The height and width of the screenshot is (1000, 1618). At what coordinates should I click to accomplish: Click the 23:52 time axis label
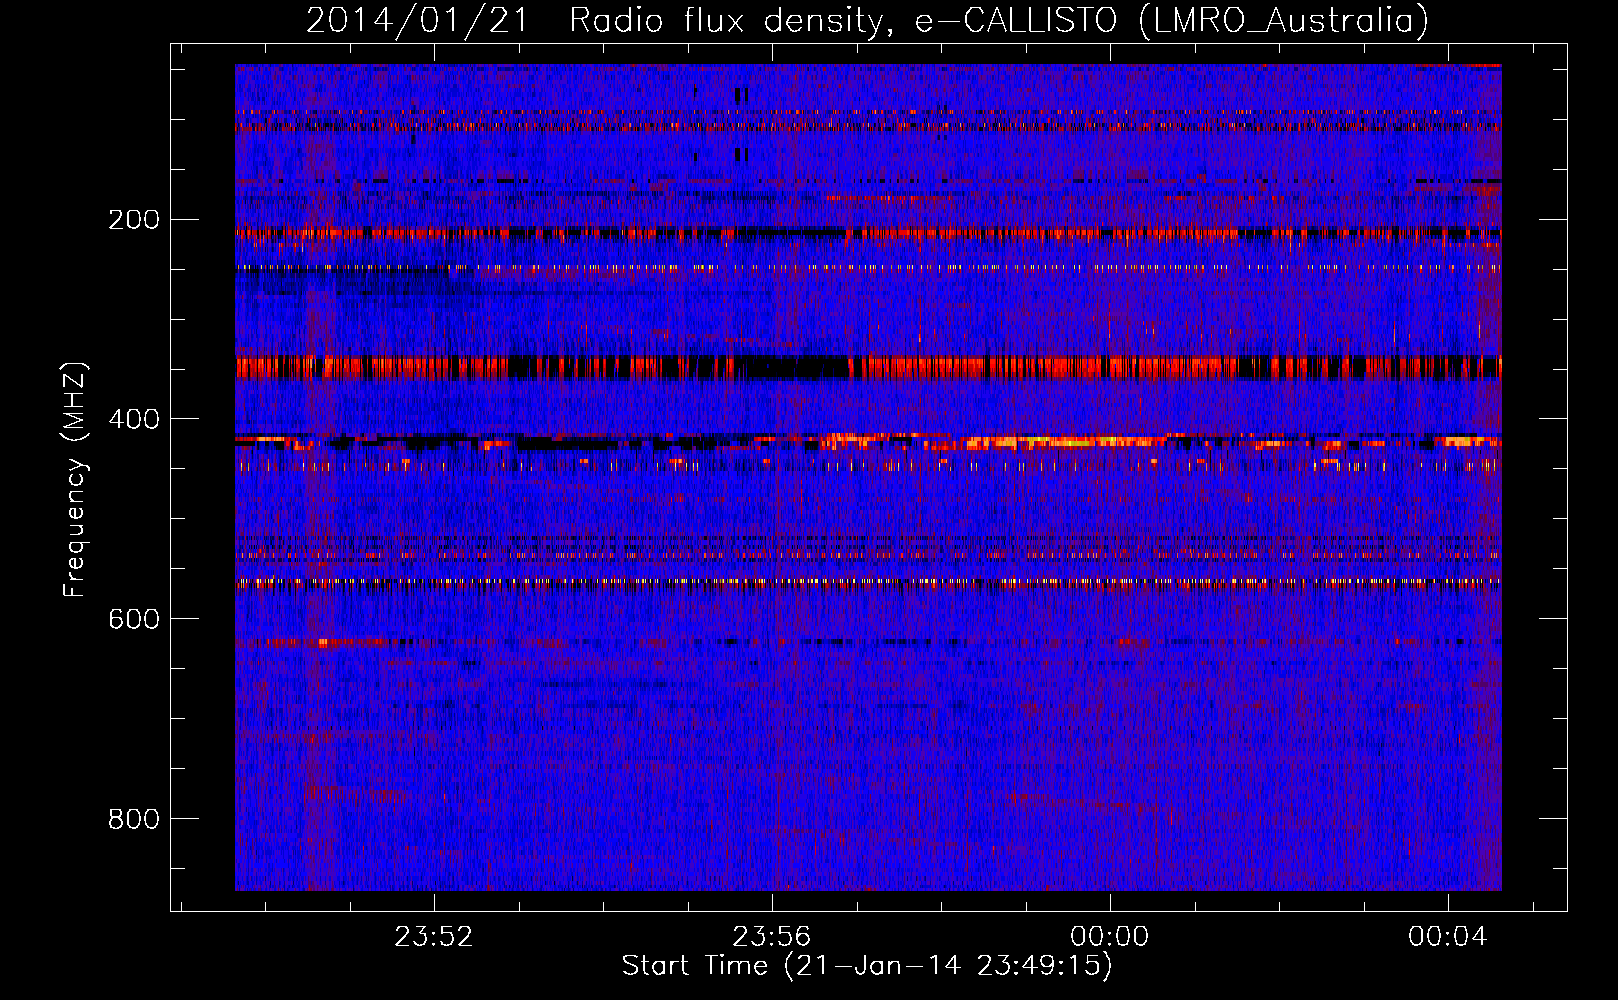tap(433, 937)
